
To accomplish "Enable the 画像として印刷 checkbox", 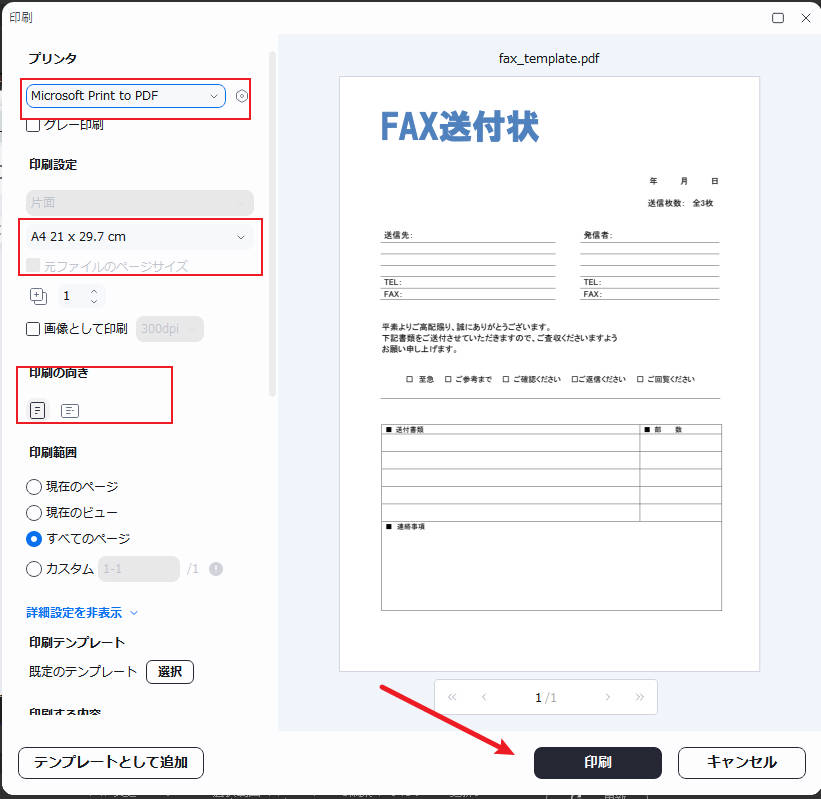I will click(34, 328).
